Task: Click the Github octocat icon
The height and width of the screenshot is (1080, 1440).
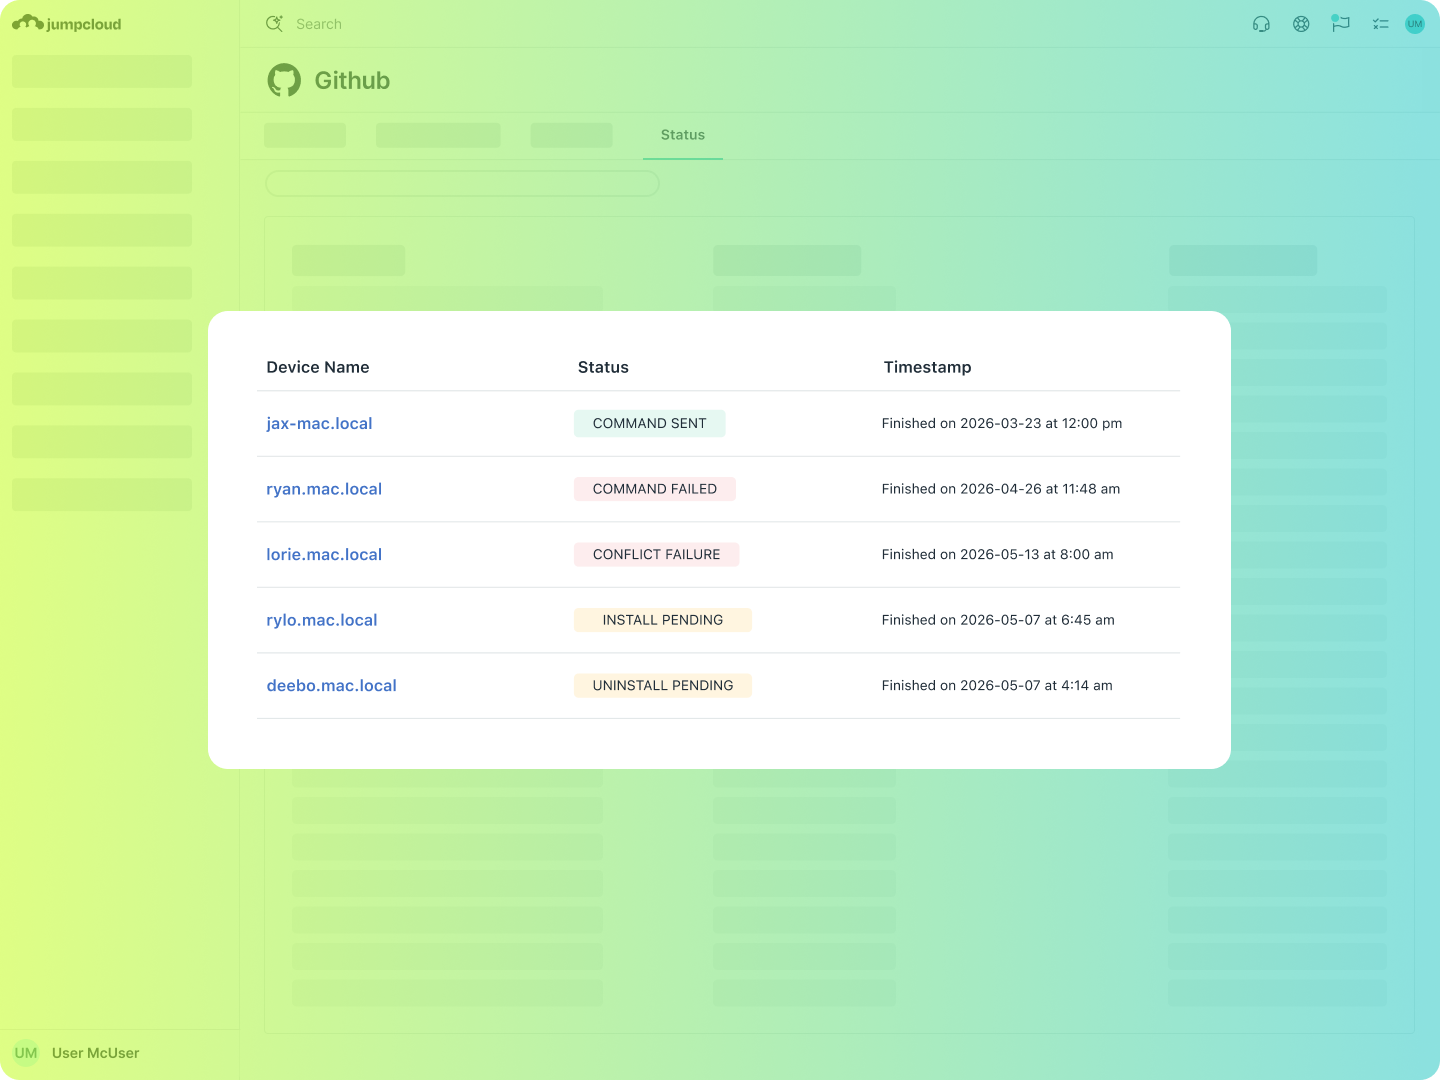Action: (x=284, y=80)
